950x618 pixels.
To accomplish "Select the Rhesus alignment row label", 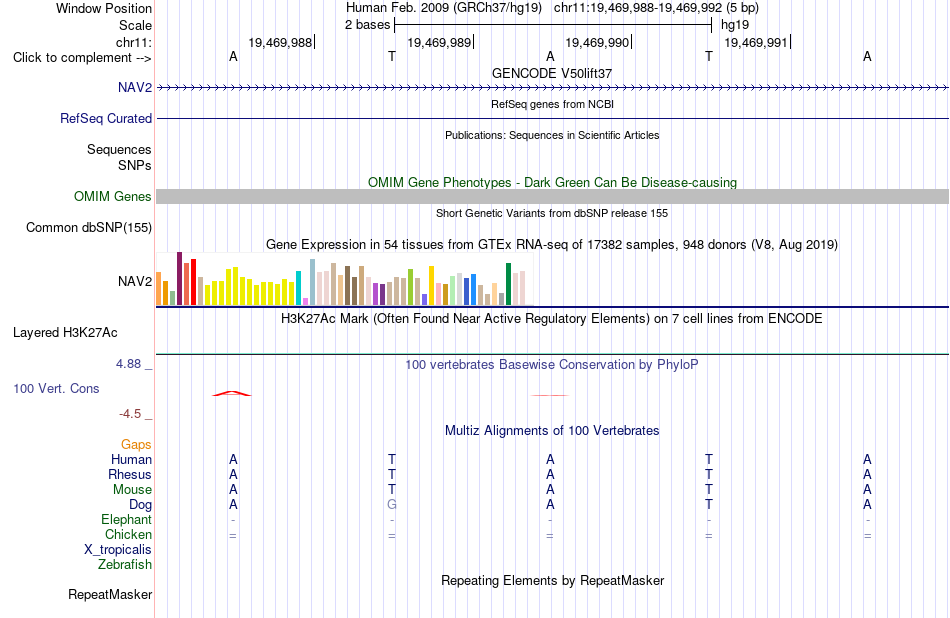I will pyautogui.click(x=130, y=474).
